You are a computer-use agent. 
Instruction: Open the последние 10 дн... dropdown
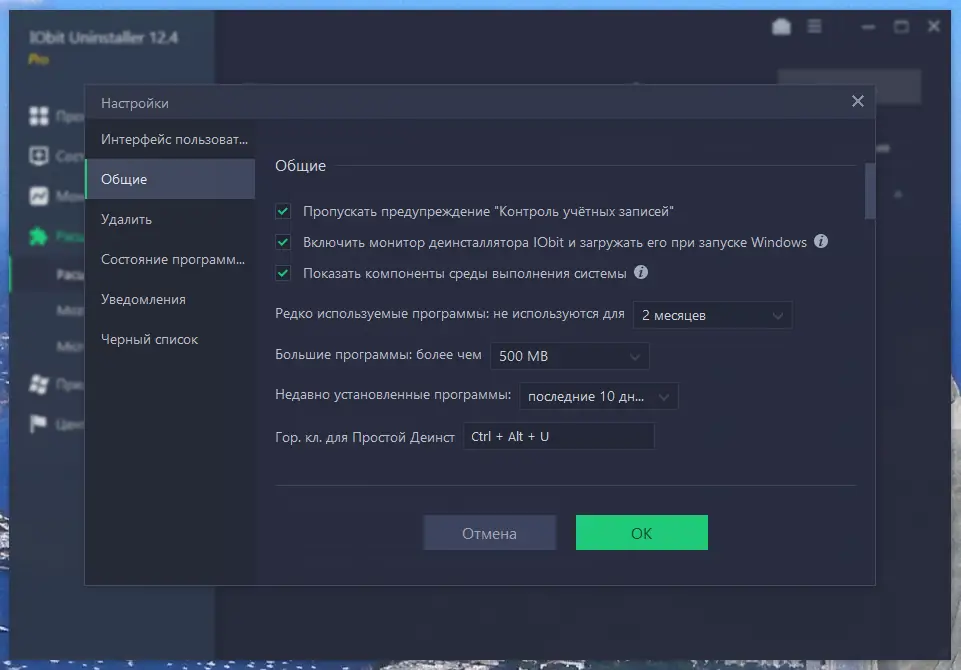[x=599, y=397]
